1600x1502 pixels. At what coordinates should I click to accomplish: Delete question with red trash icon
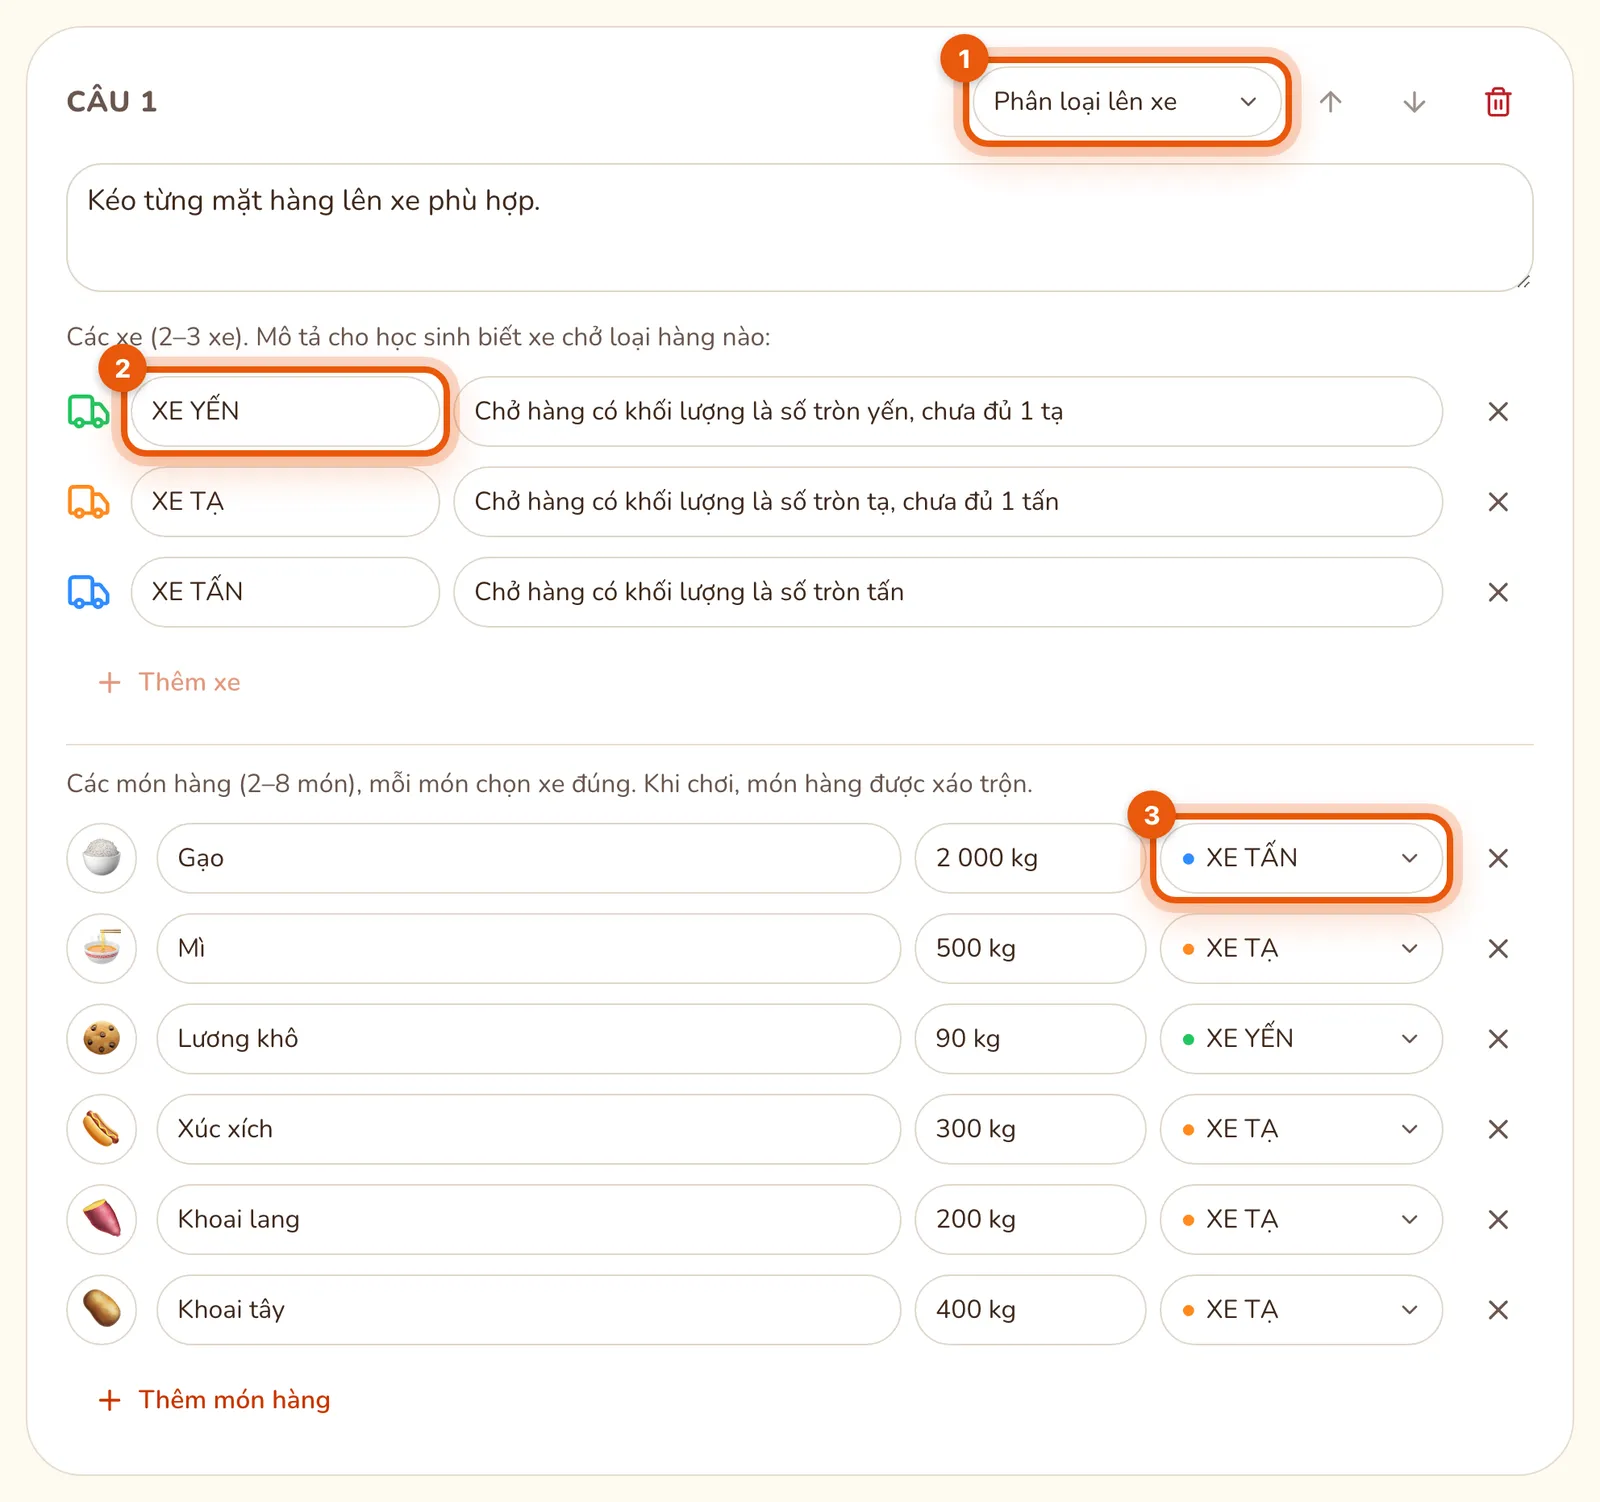(1498, 102)
